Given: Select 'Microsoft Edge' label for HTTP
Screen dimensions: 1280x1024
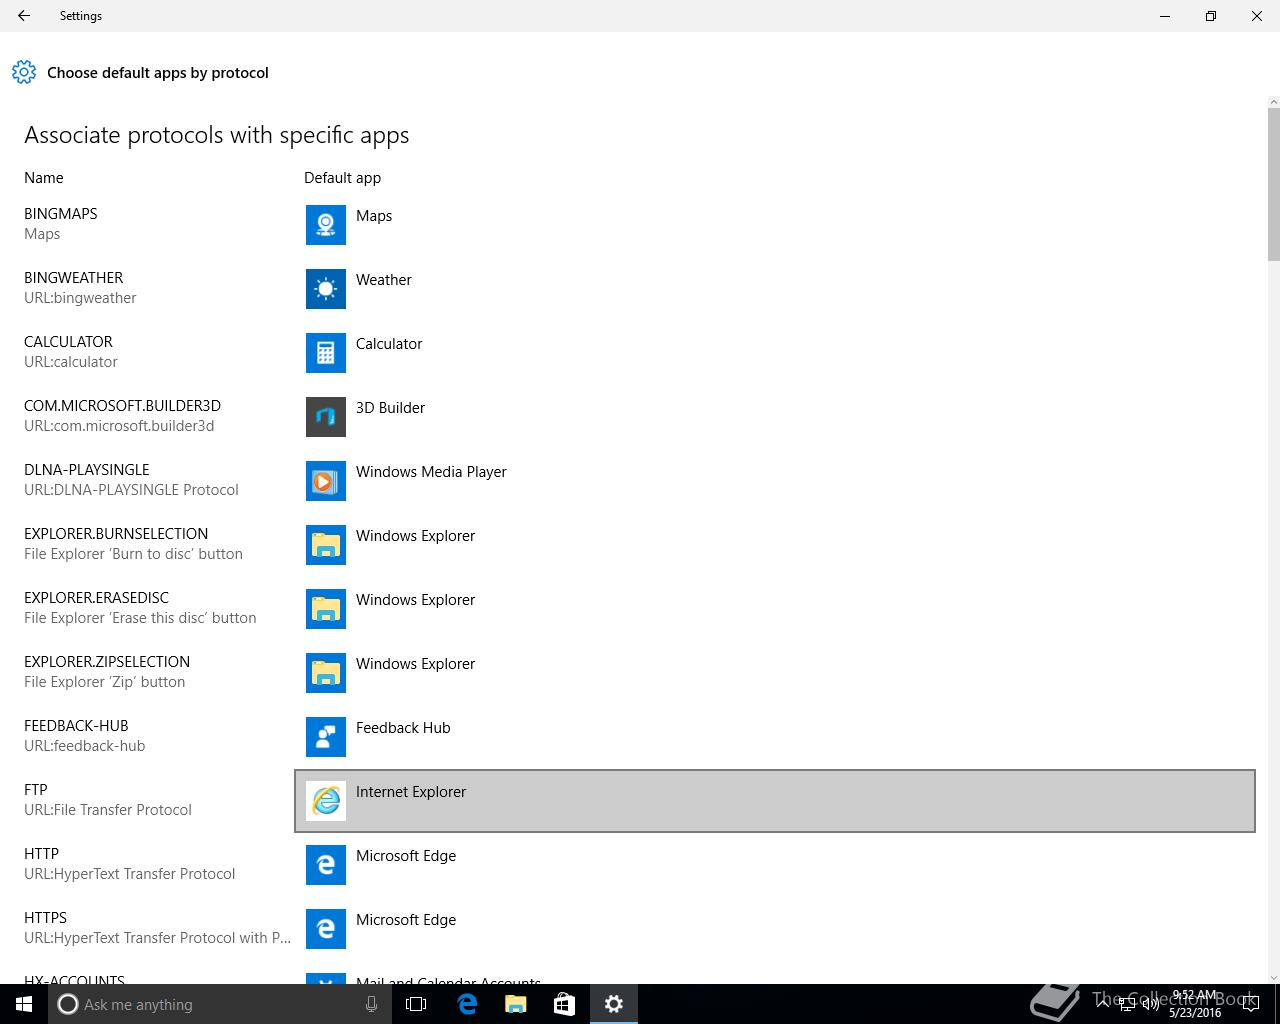Looking at the screenshot, I should [406, 856].
